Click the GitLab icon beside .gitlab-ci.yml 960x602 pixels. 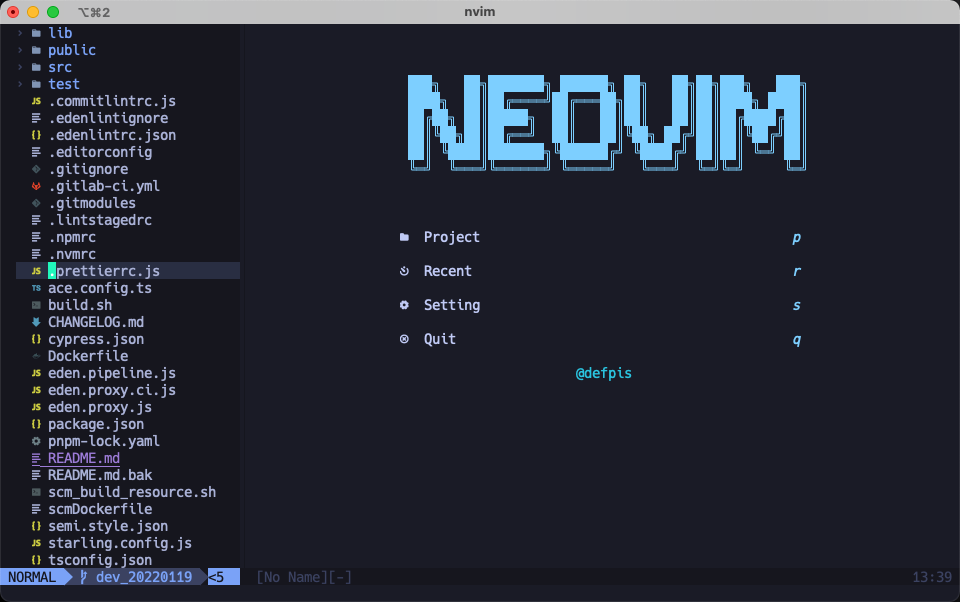pyautogui.click(x=36, y=186)
